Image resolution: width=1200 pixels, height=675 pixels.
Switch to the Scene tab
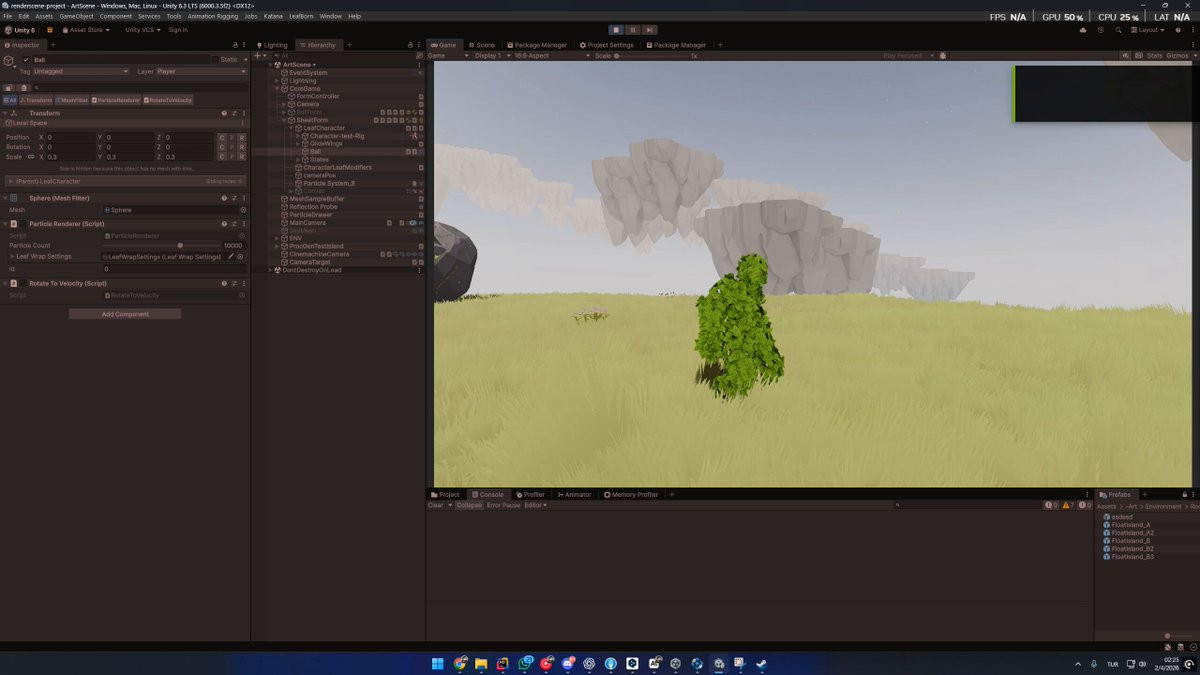(x=482, y=45)
